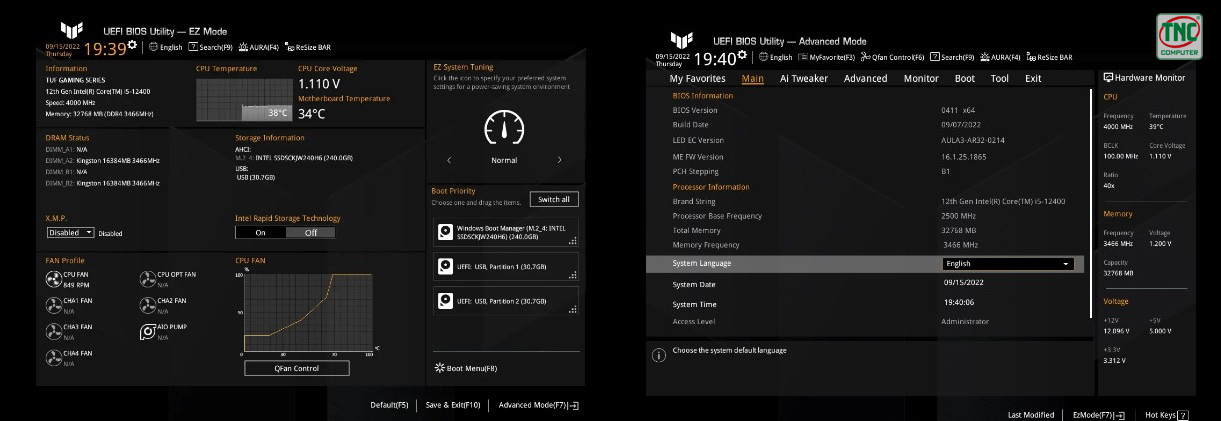Image resolution: width=1221 pixels, height=421 pixels.
Task: Open the Tool tab
Action: pyautogui.click(x=1000, y=78)
